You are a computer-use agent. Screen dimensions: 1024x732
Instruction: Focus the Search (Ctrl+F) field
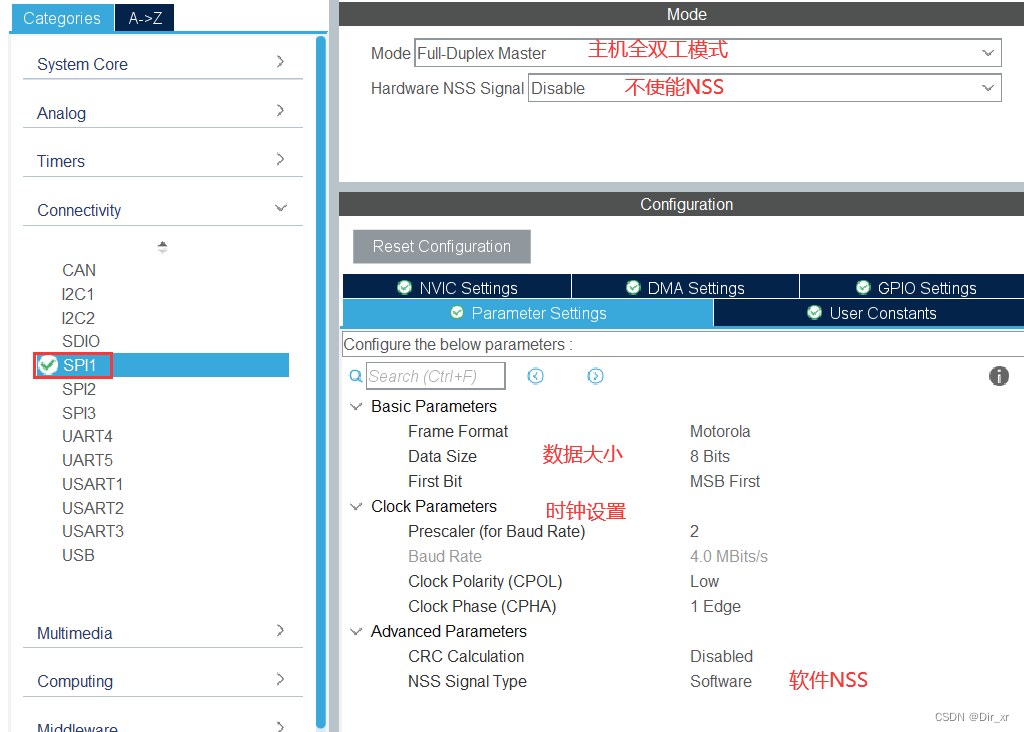pos(436,376)
